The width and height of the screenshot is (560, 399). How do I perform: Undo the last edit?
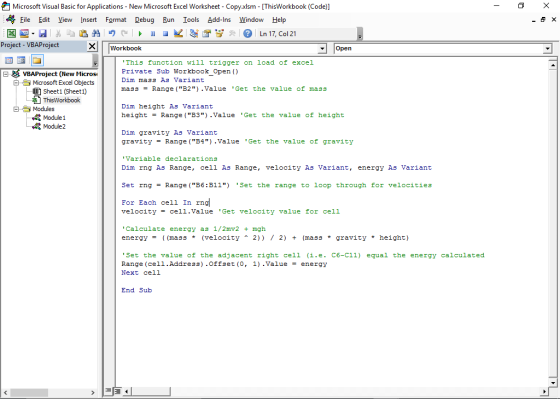112,34
